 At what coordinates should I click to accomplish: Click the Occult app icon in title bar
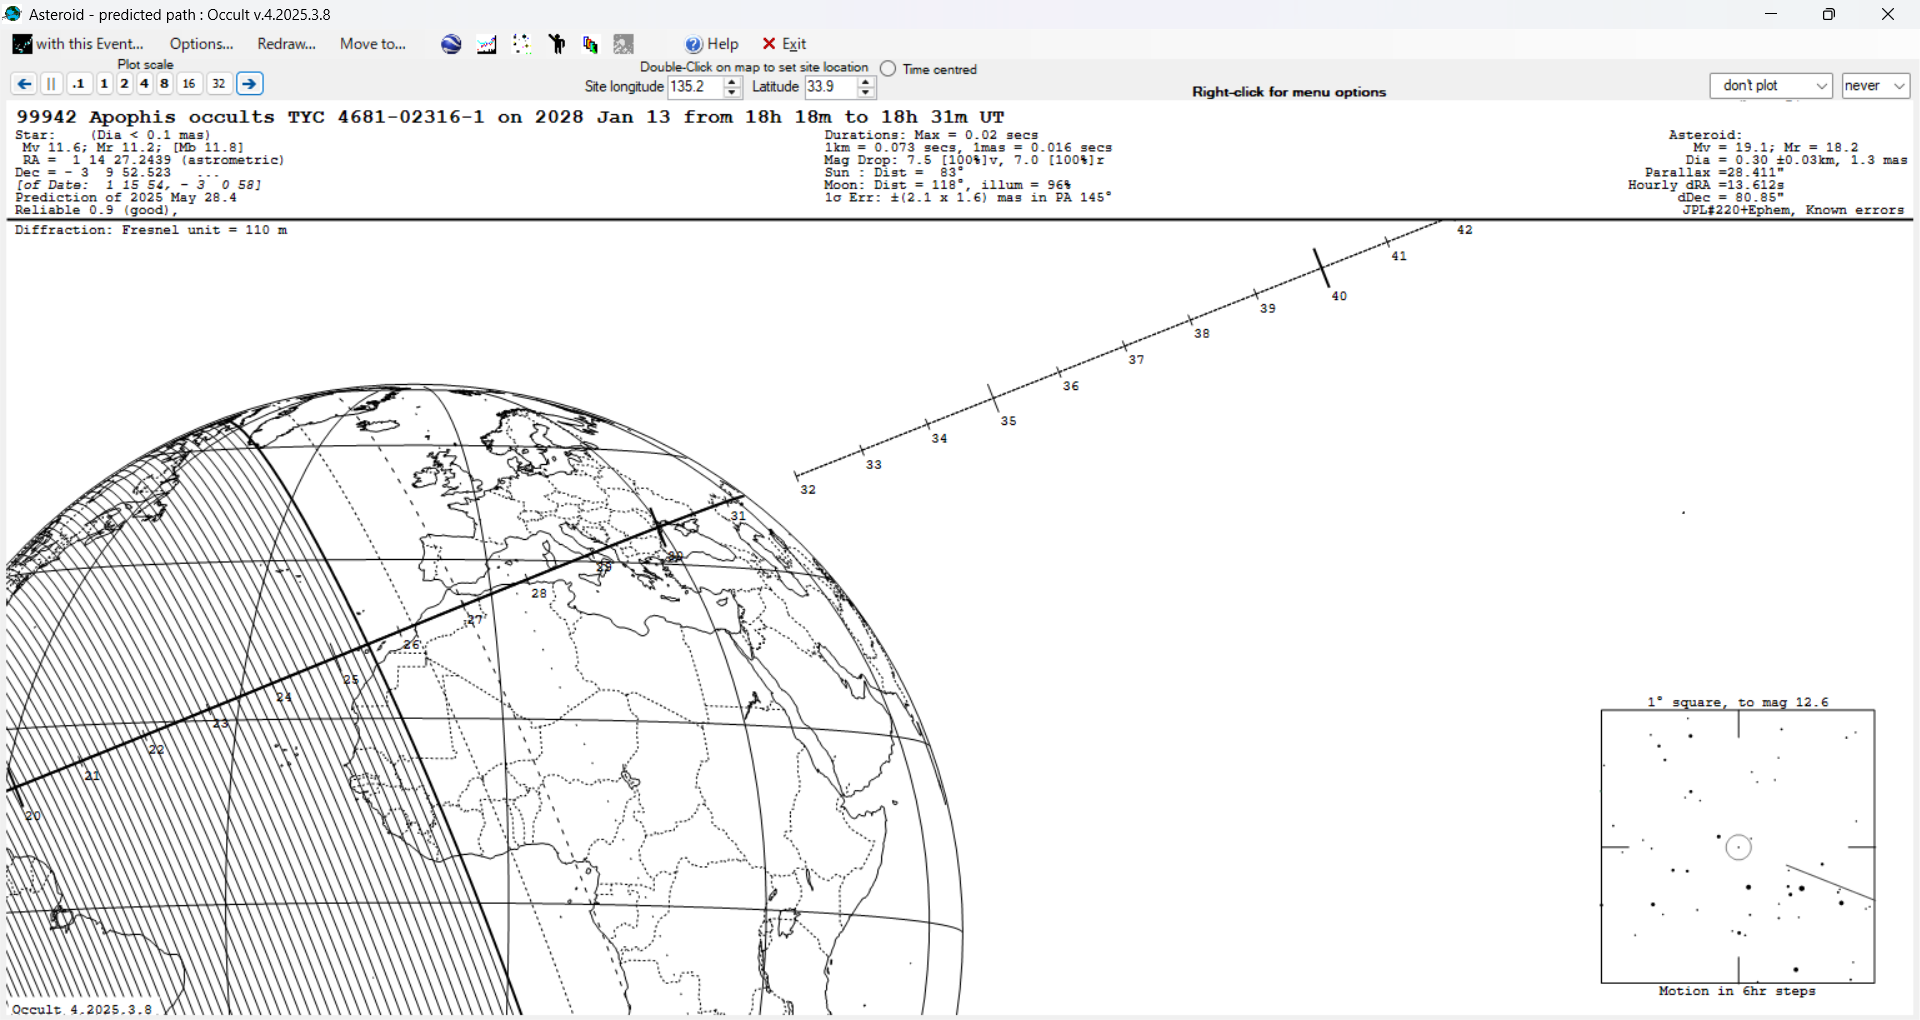click(x=13, y=14)
